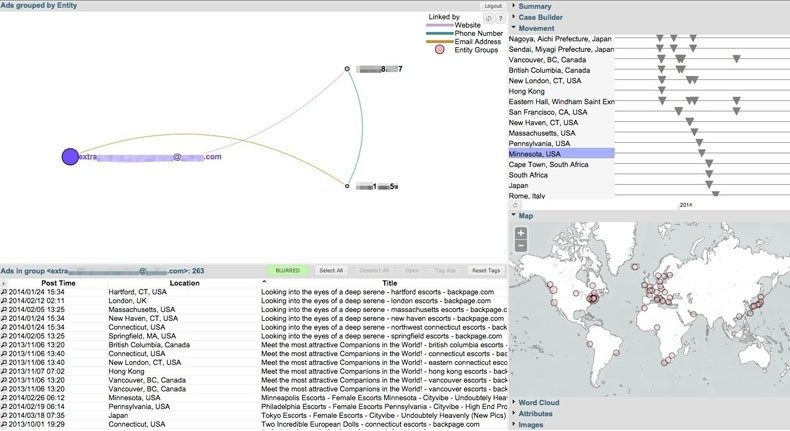This screenshot has height=431, width=790.
Task: Click the Hong Kong timeline marker
Action: click(662, 90)
